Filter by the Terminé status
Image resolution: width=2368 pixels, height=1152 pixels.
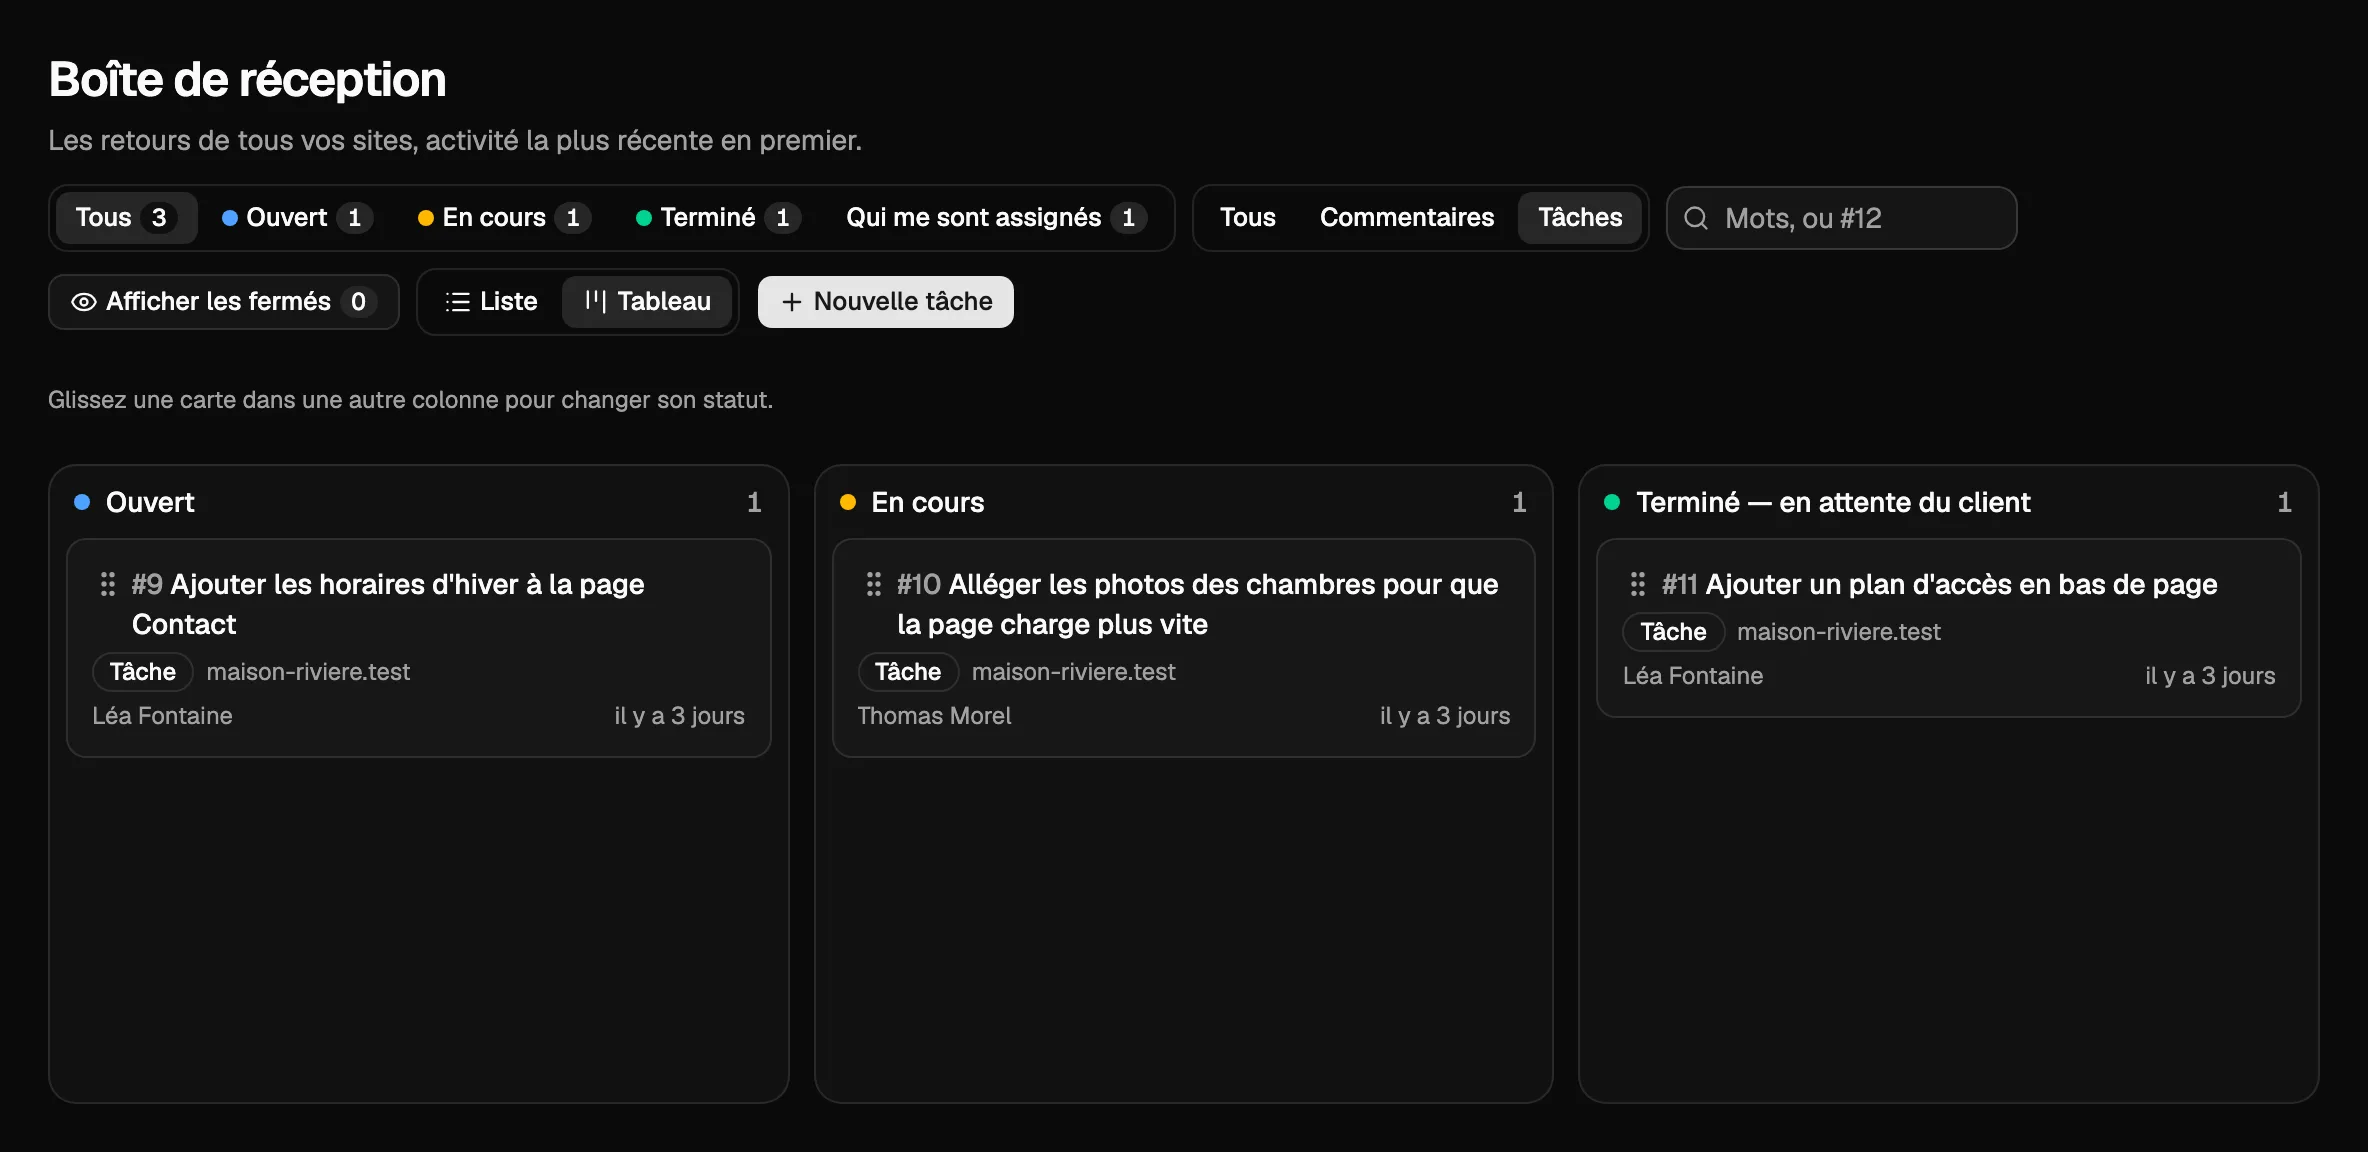718,218
